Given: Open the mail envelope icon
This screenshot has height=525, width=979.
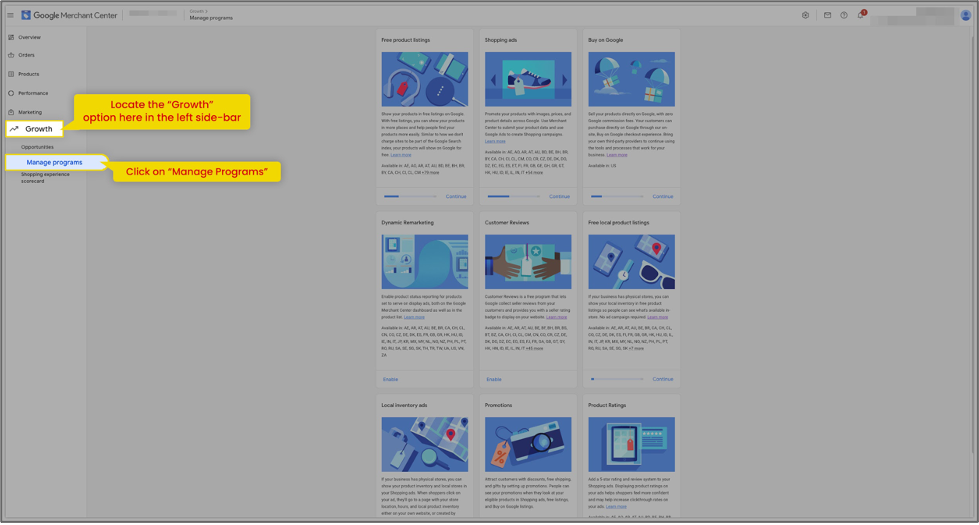Looking at the screenshot, I should tap(827, 15).
